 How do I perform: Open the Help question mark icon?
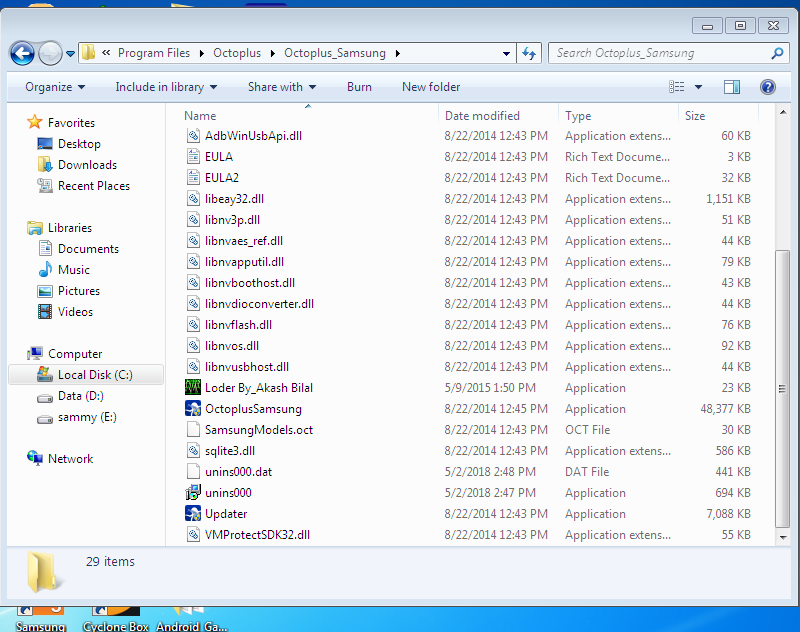pyautogui.click(x=768, y=87)
